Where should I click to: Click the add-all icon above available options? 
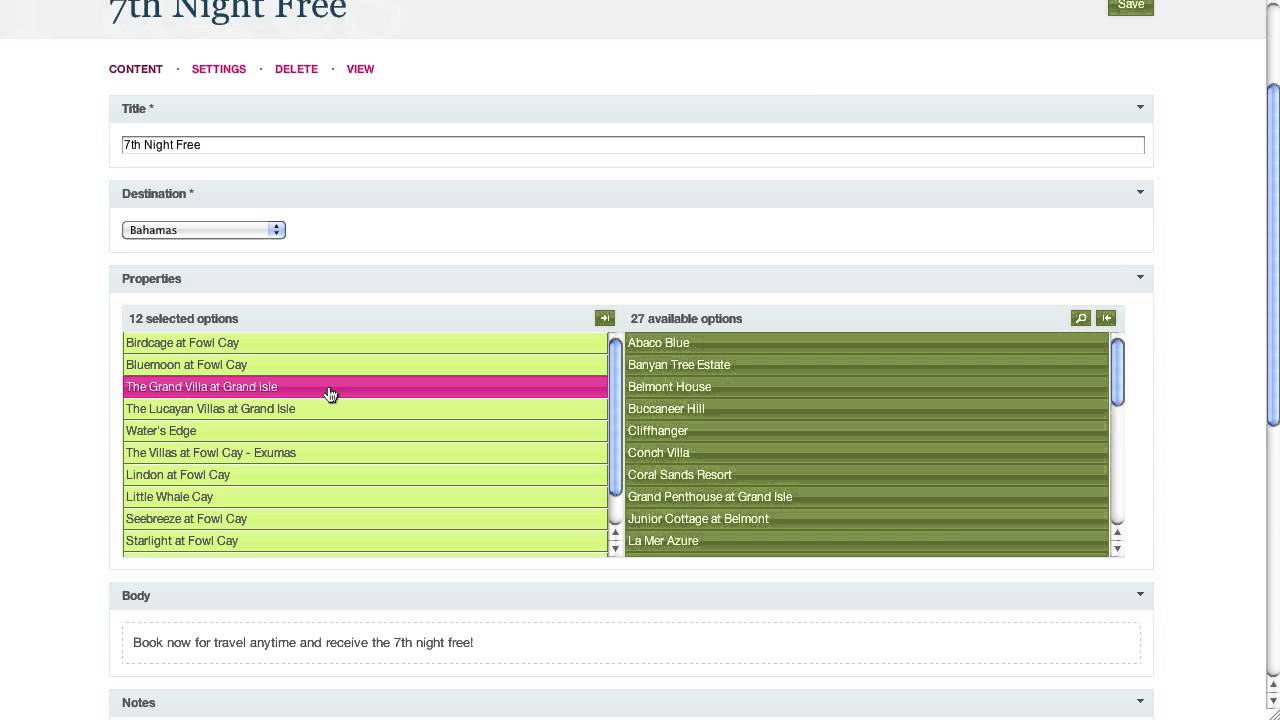pos(1106,318)
